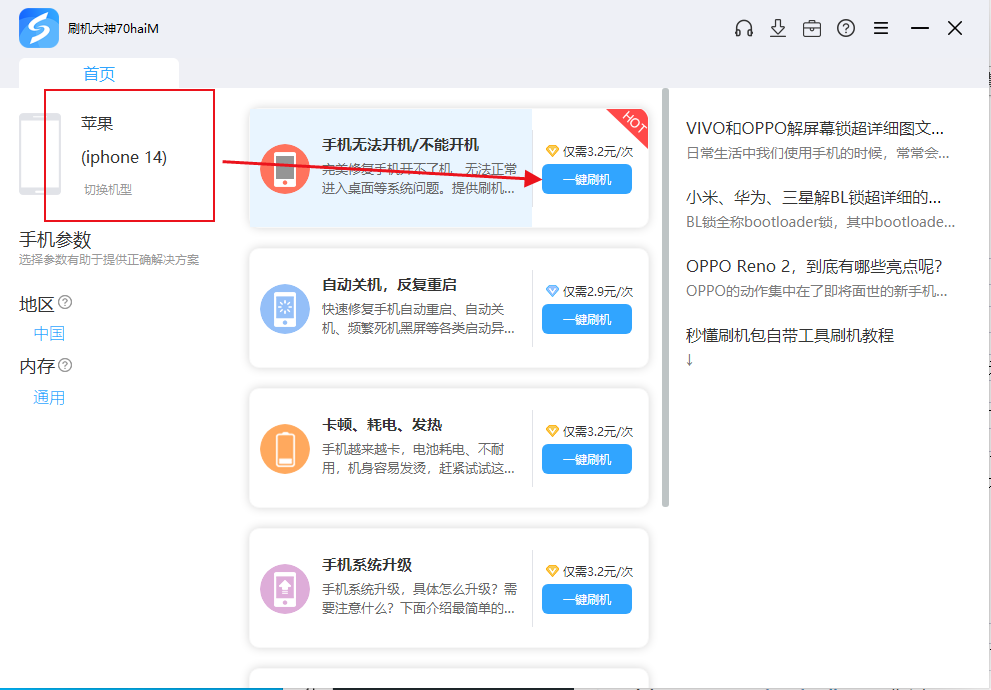The height and width of the screenshot is (690, 991).
Task: Click help icon next to 地区
Action: pyautogui.click(x=65, y=302)
